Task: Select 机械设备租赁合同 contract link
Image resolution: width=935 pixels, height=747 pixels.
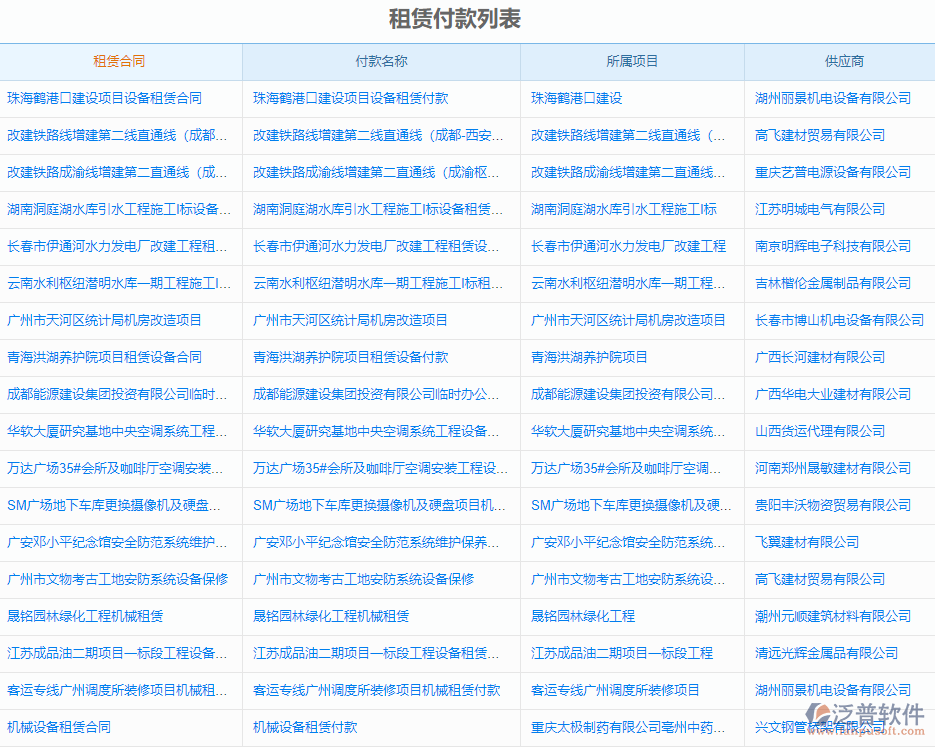Action: (74, 727)
